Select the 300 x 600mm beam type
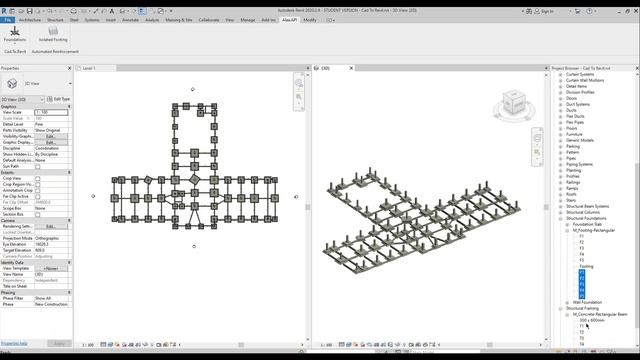 click(592, 320)
